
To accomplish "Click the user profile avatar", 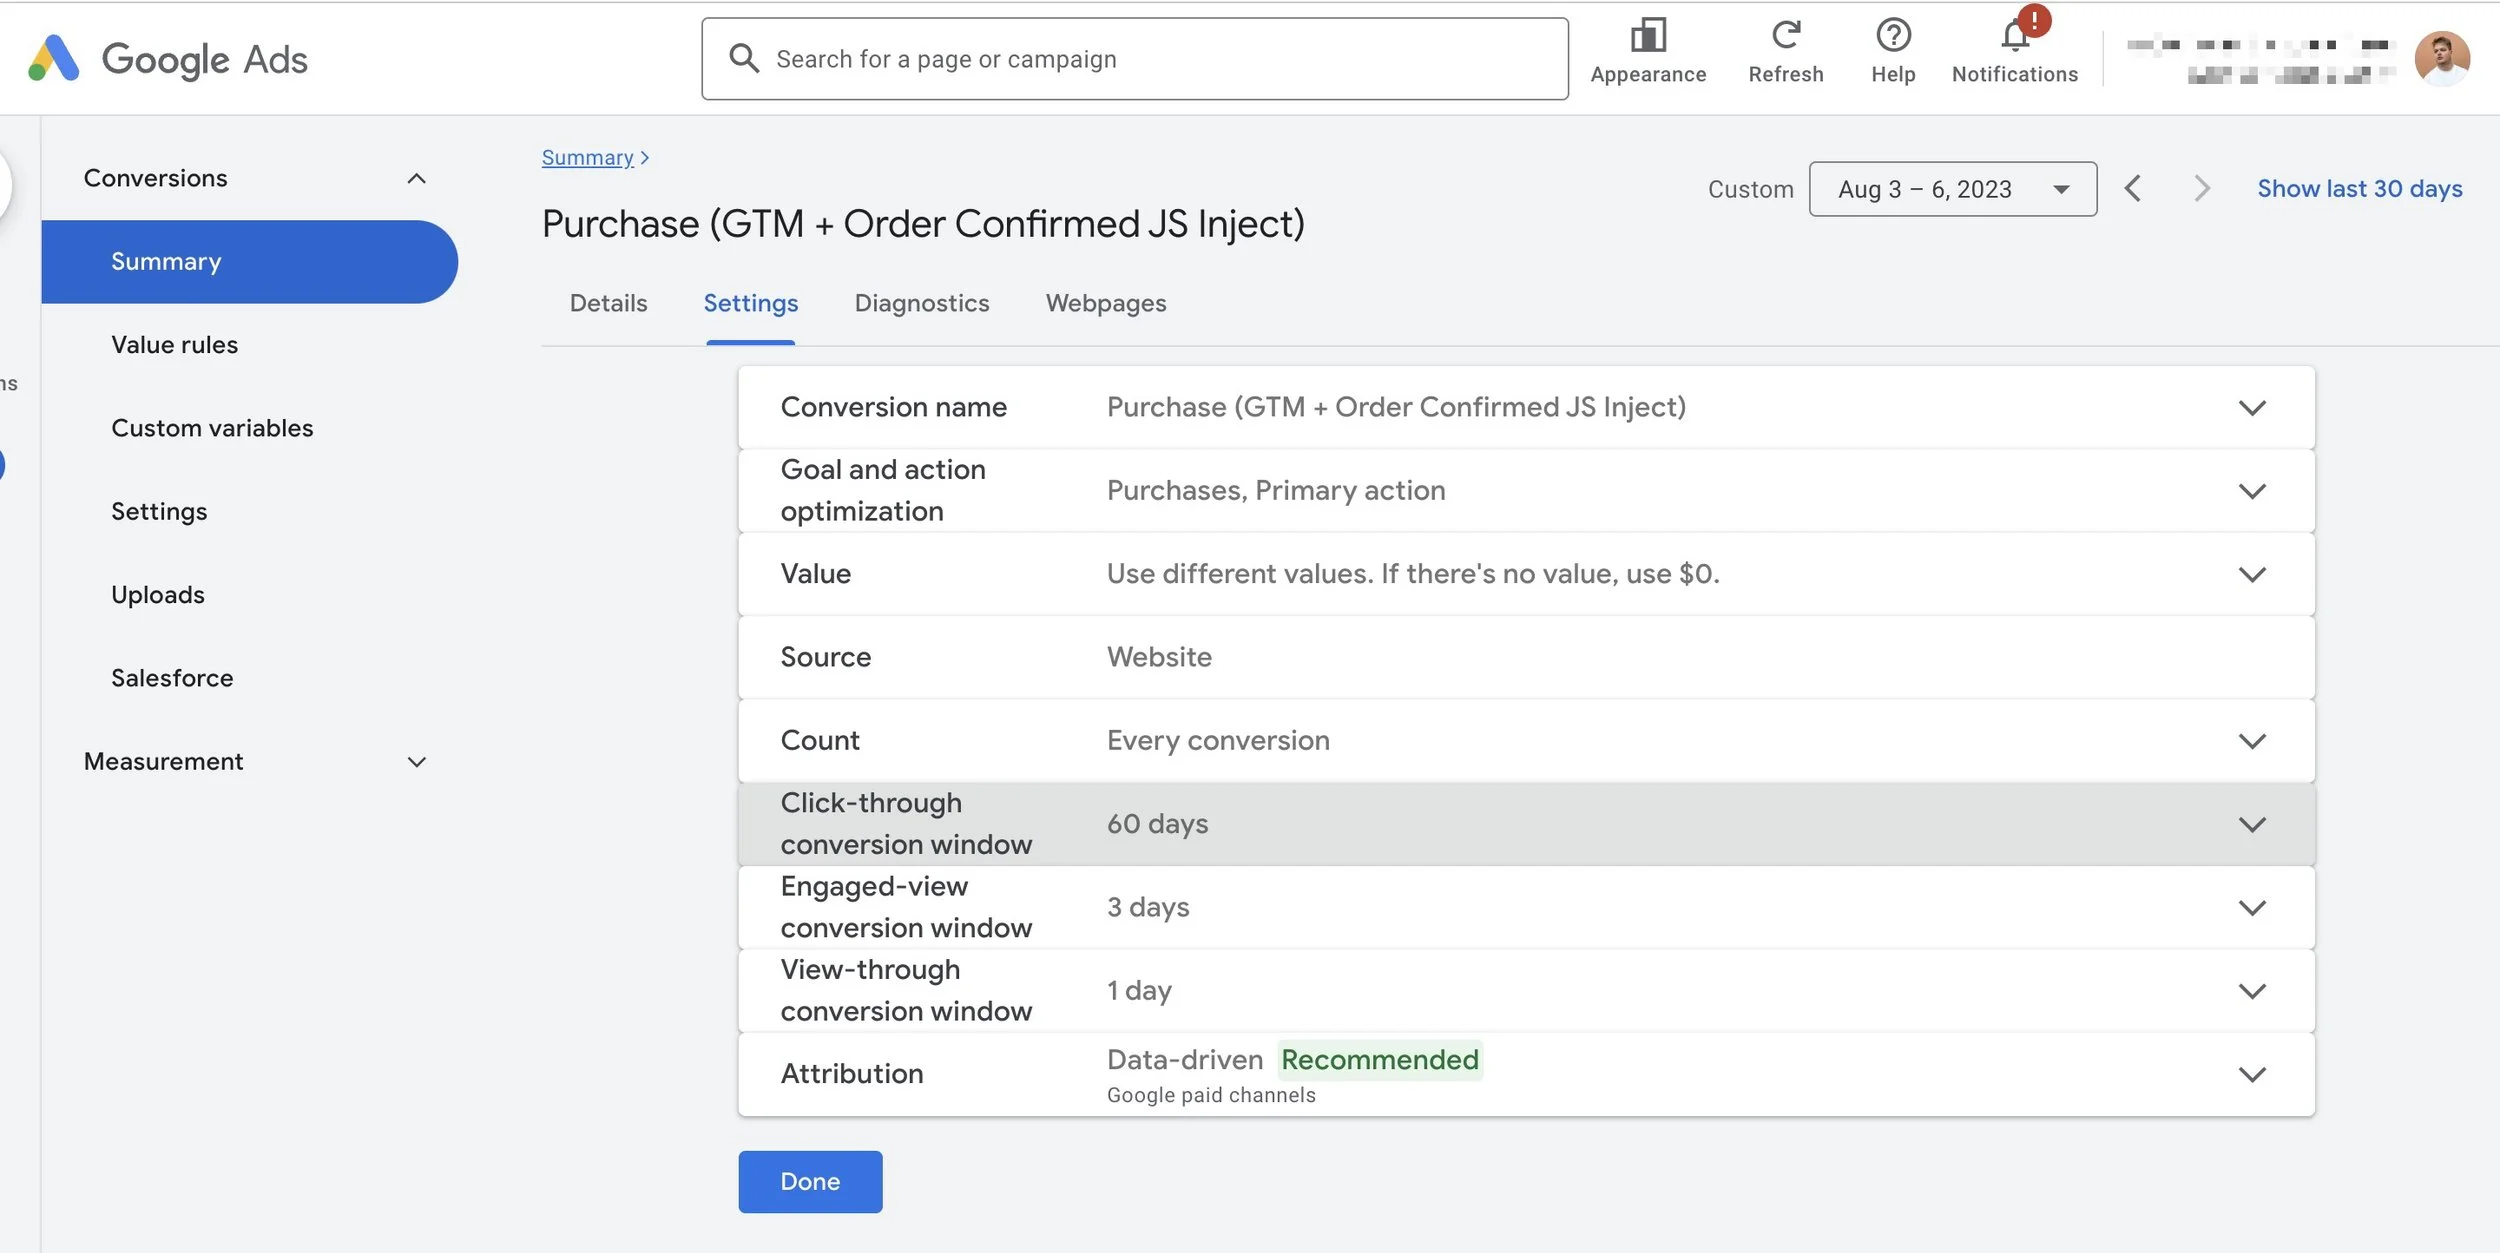I will pos(2441,58).
